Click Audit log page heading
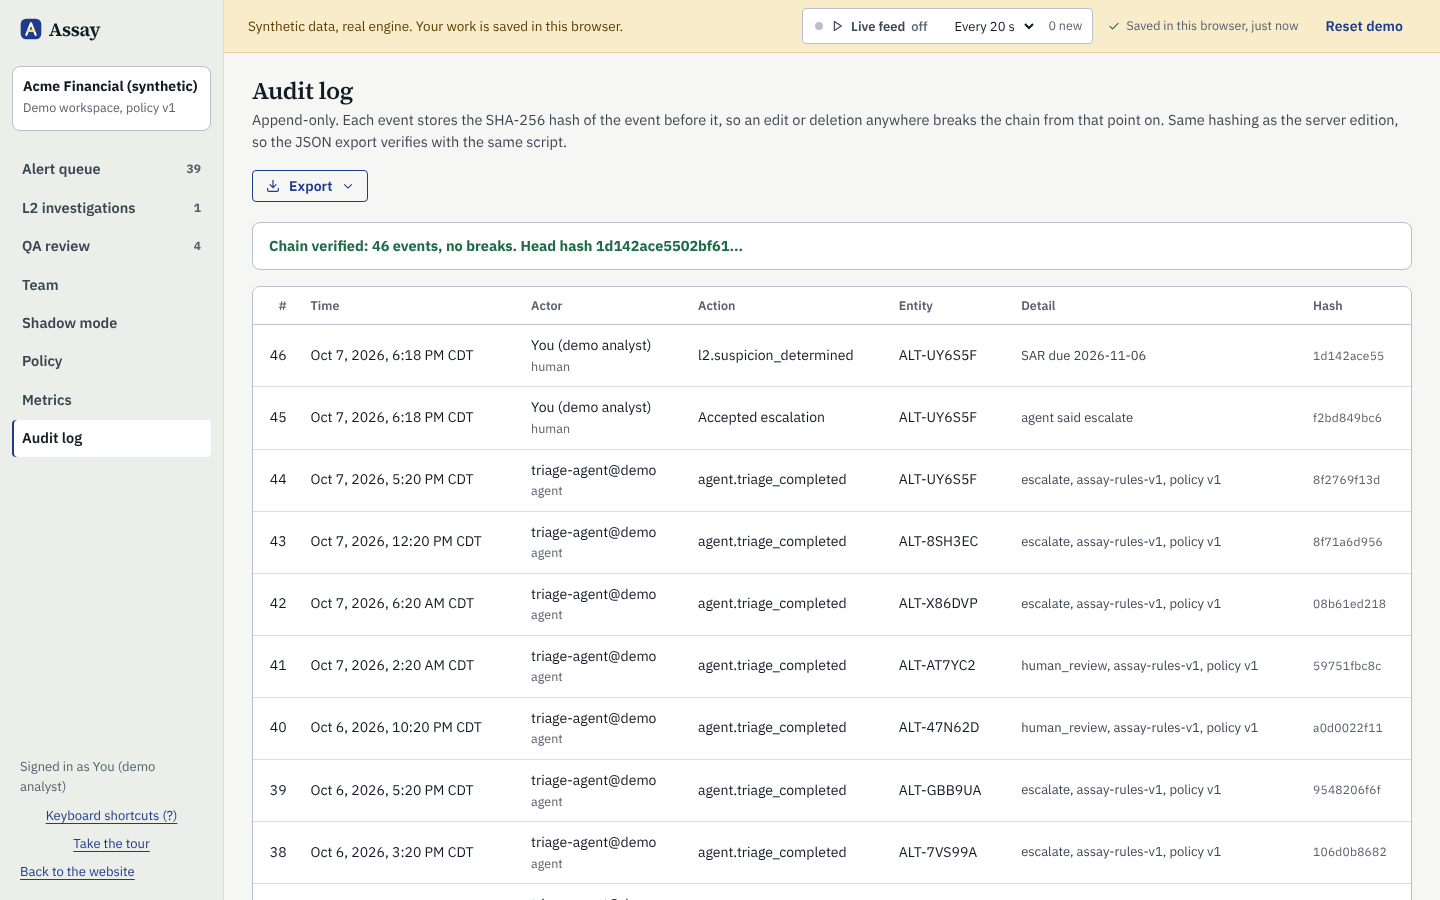 click(303, 91)
